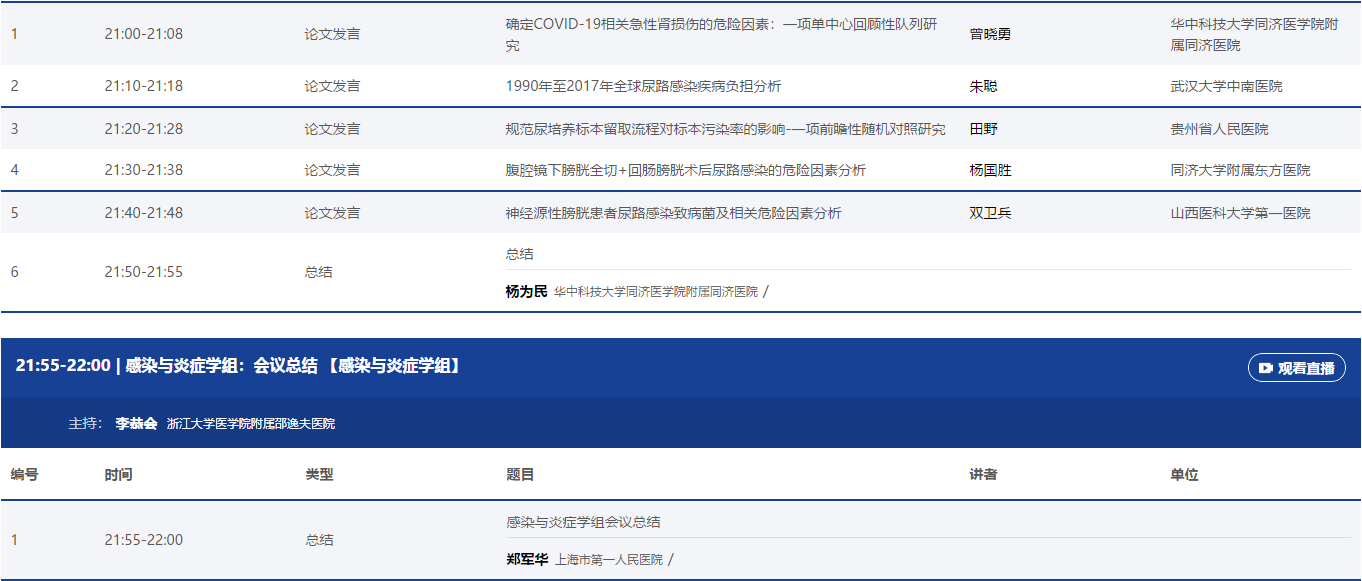Viewport: 1362px width, 581px height.
Task: Select speaker 朱聪
Action: pos(983,86)
